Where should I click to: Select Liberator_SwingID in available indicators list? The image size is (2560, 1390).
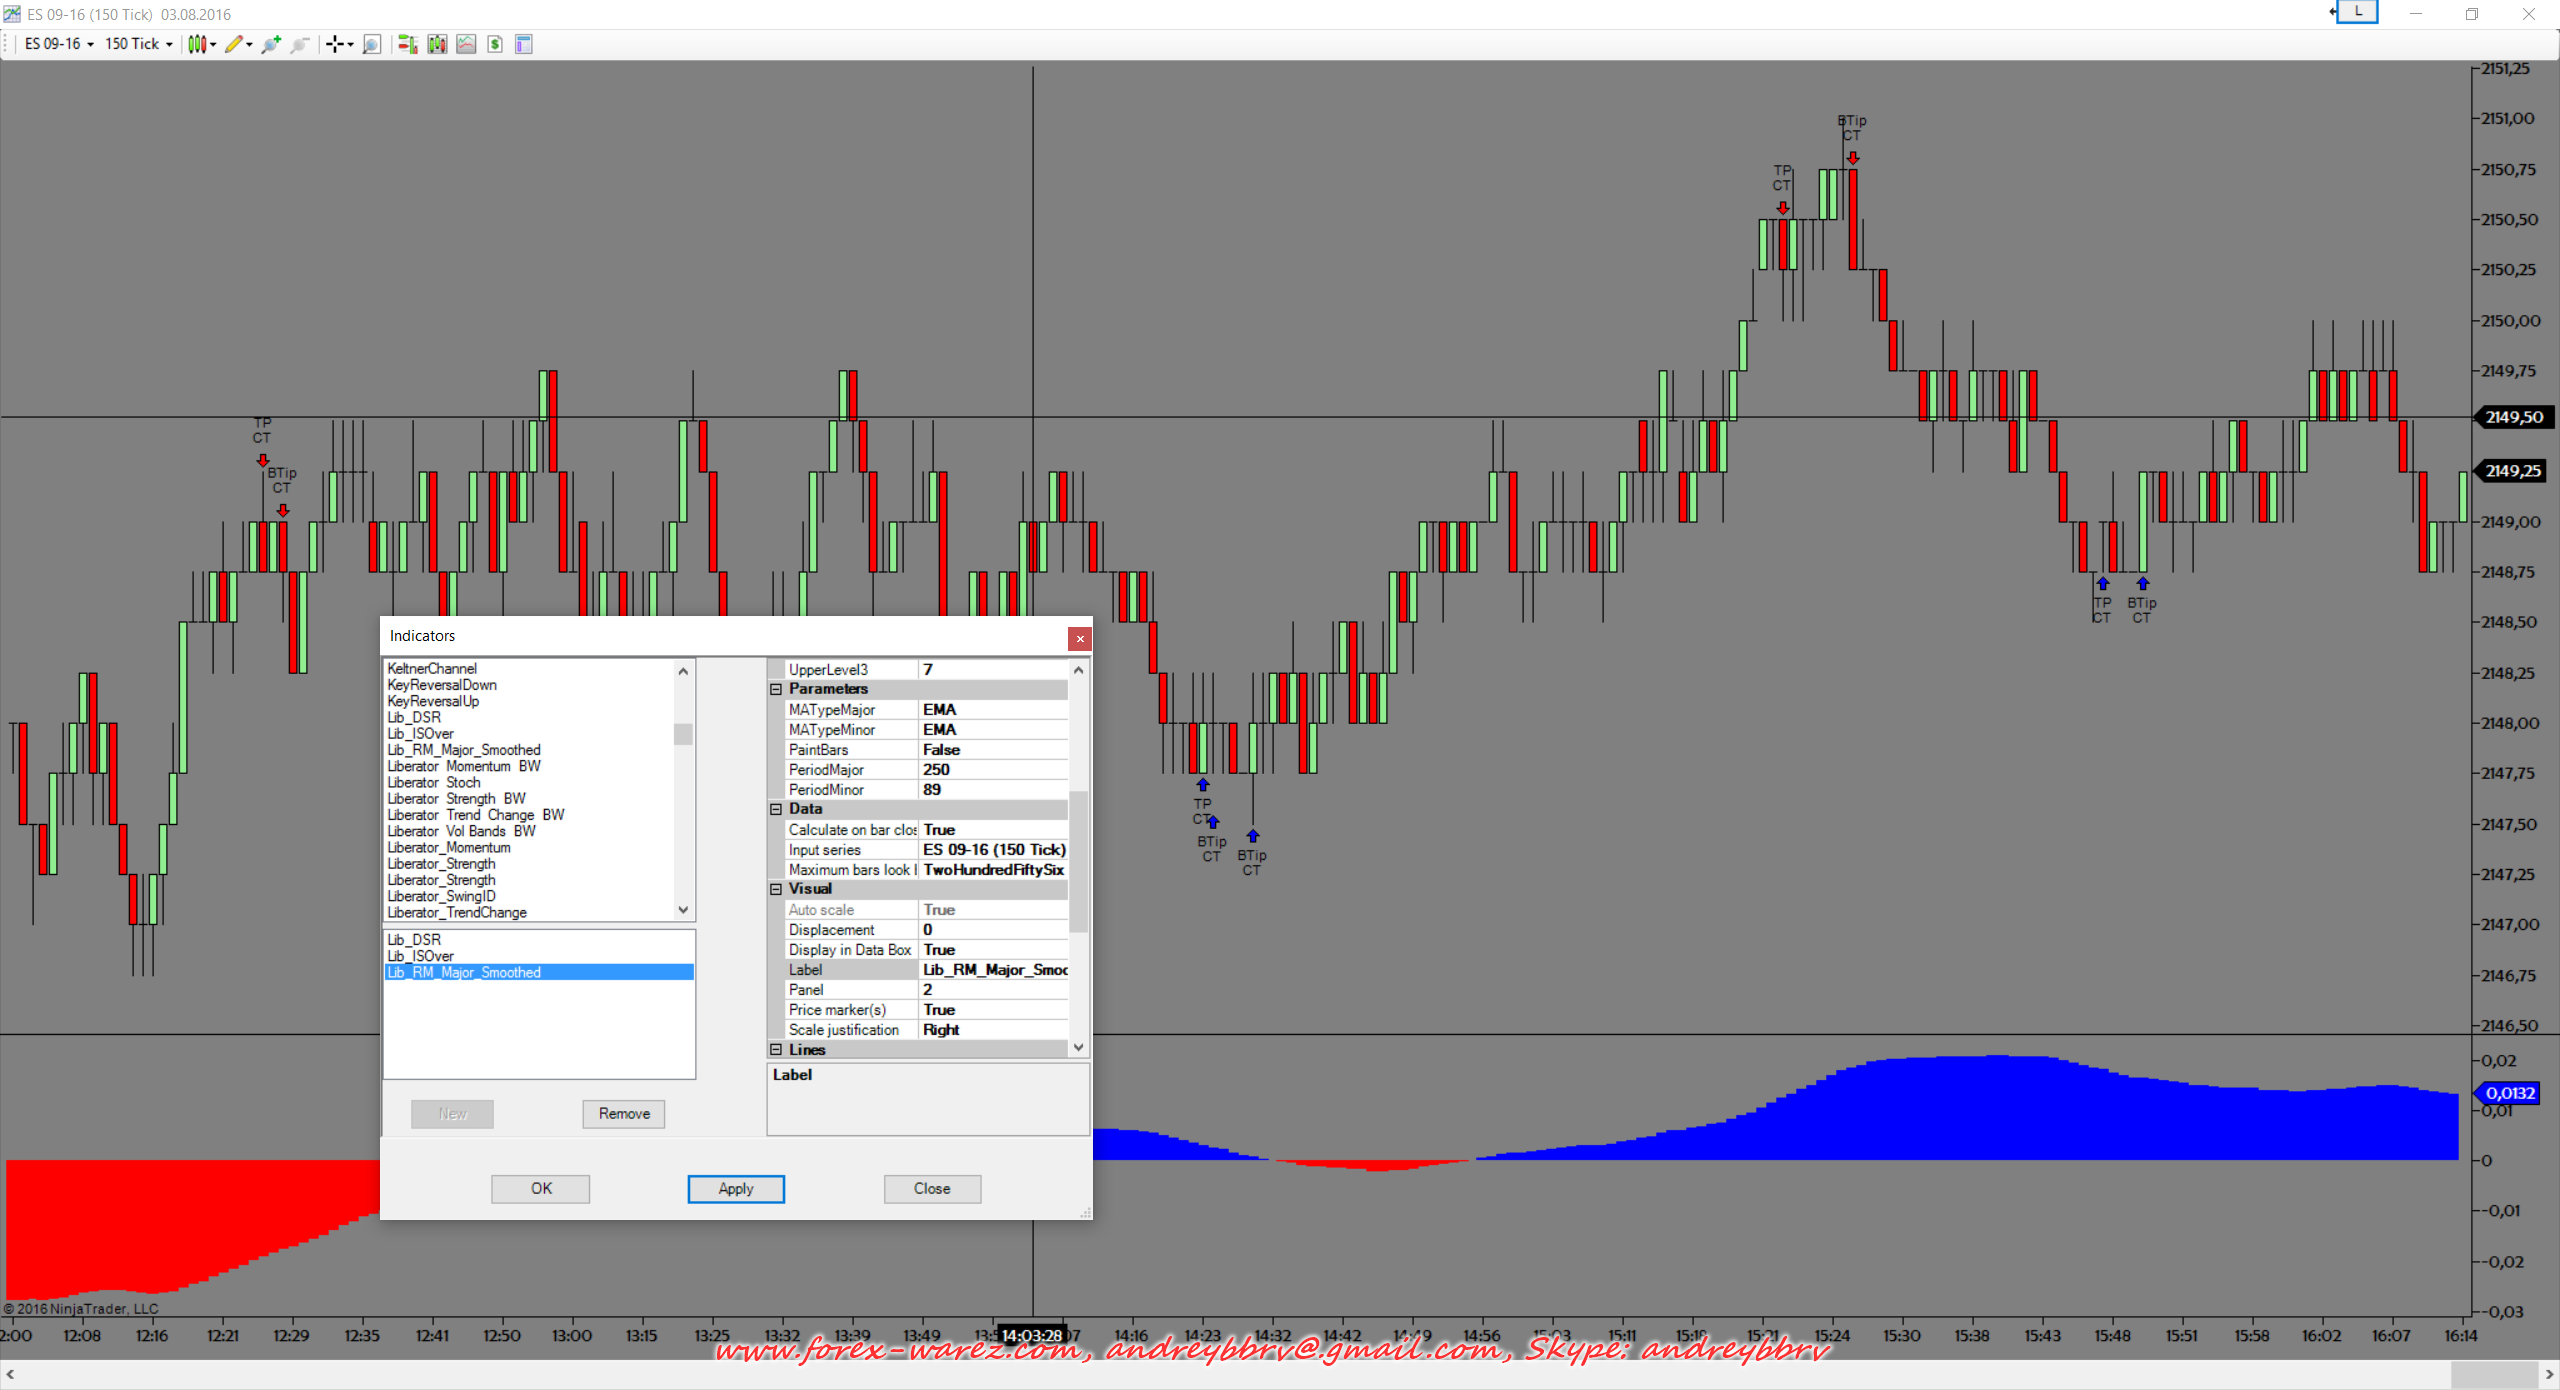441,896
